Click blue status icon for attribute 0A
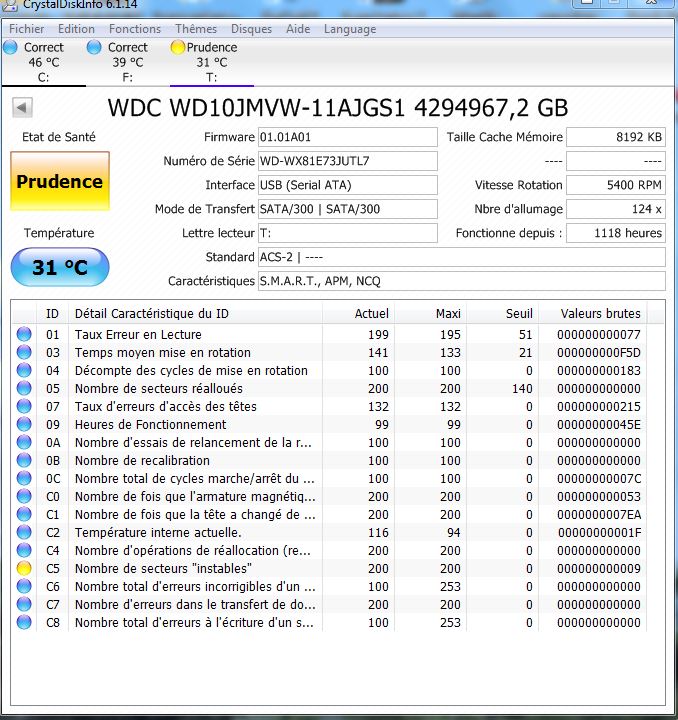Viewport: 678px width, 720px height. 24,442
